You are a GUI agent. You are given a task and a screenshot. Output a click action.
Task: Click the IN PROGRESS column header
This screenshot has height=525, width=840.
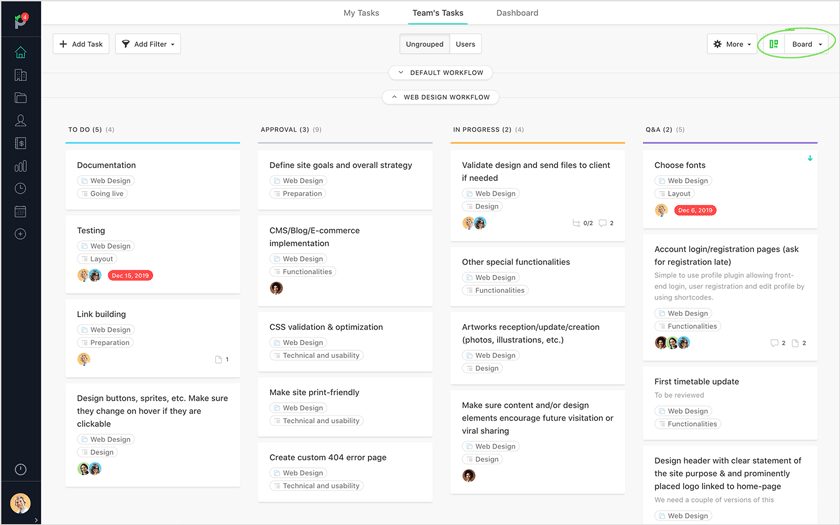click(x=489, y=130)
